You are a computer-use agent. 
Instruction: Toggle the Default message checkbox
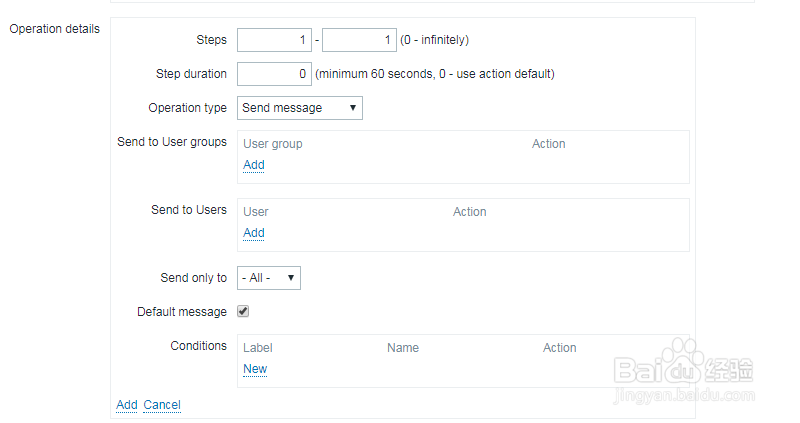click(x=243, y=312)
